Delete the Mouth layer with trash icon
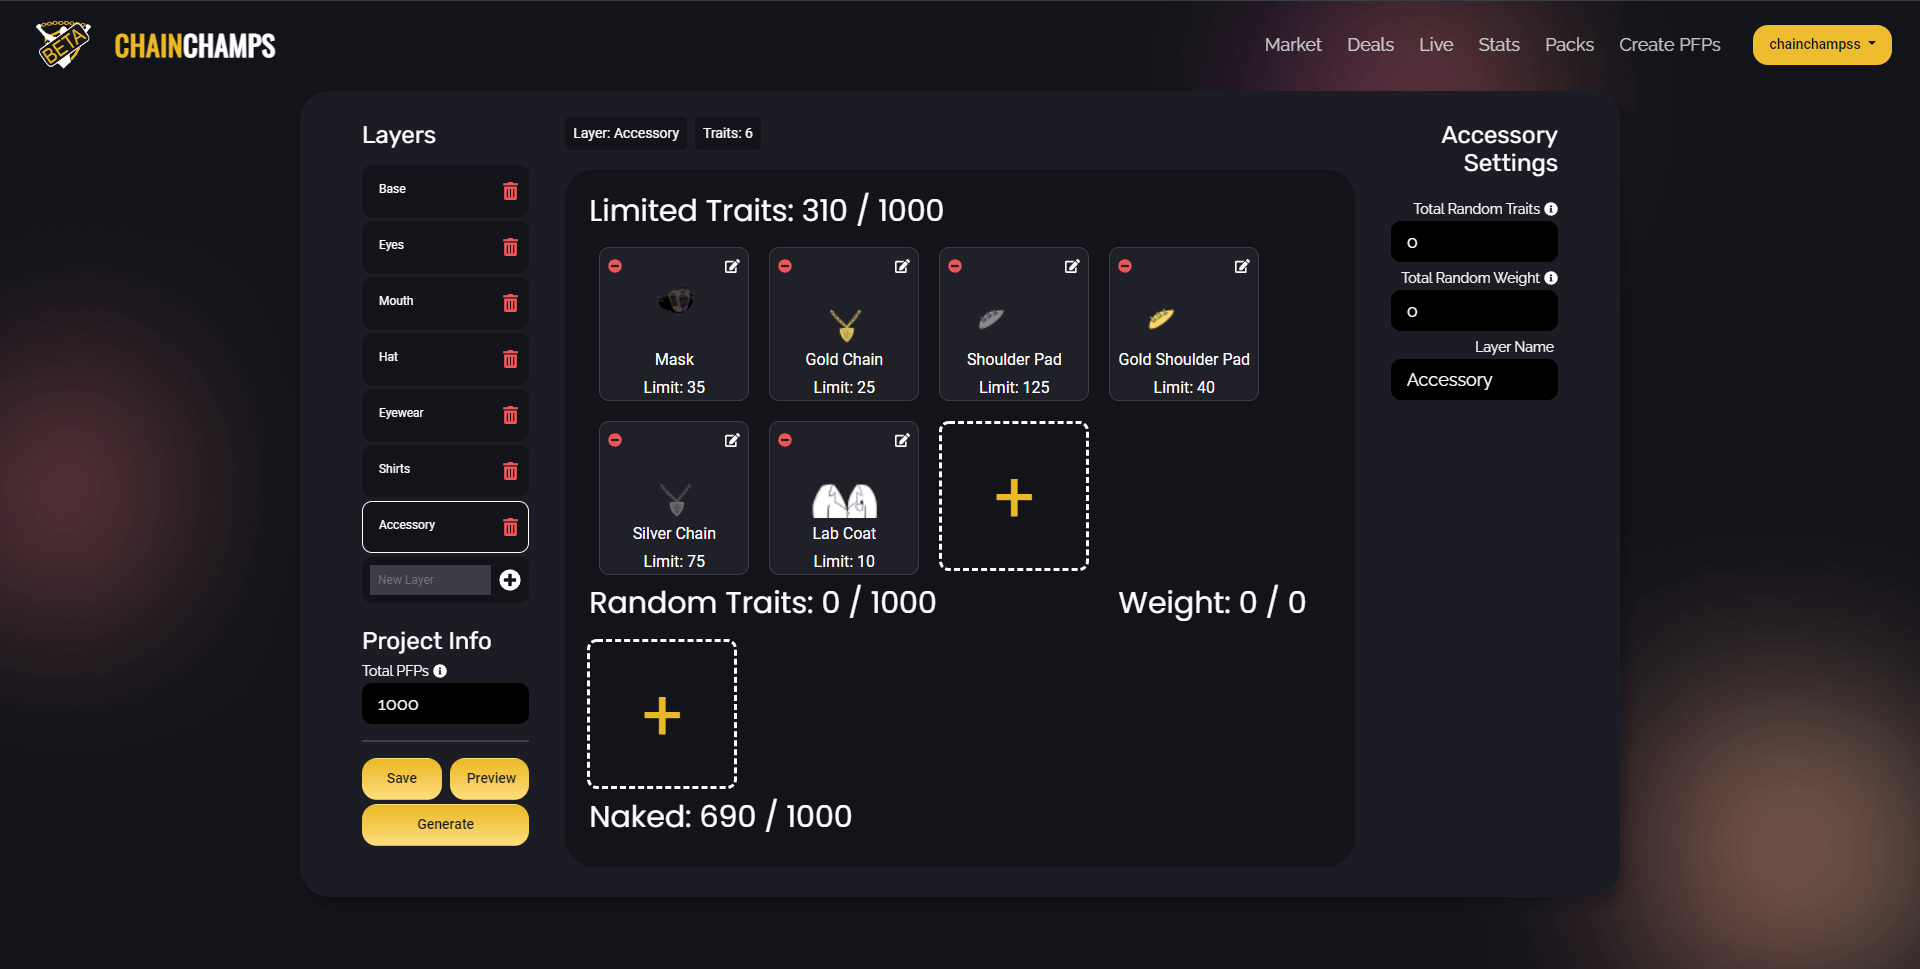The image size is (1920, 969). (510, 303)
